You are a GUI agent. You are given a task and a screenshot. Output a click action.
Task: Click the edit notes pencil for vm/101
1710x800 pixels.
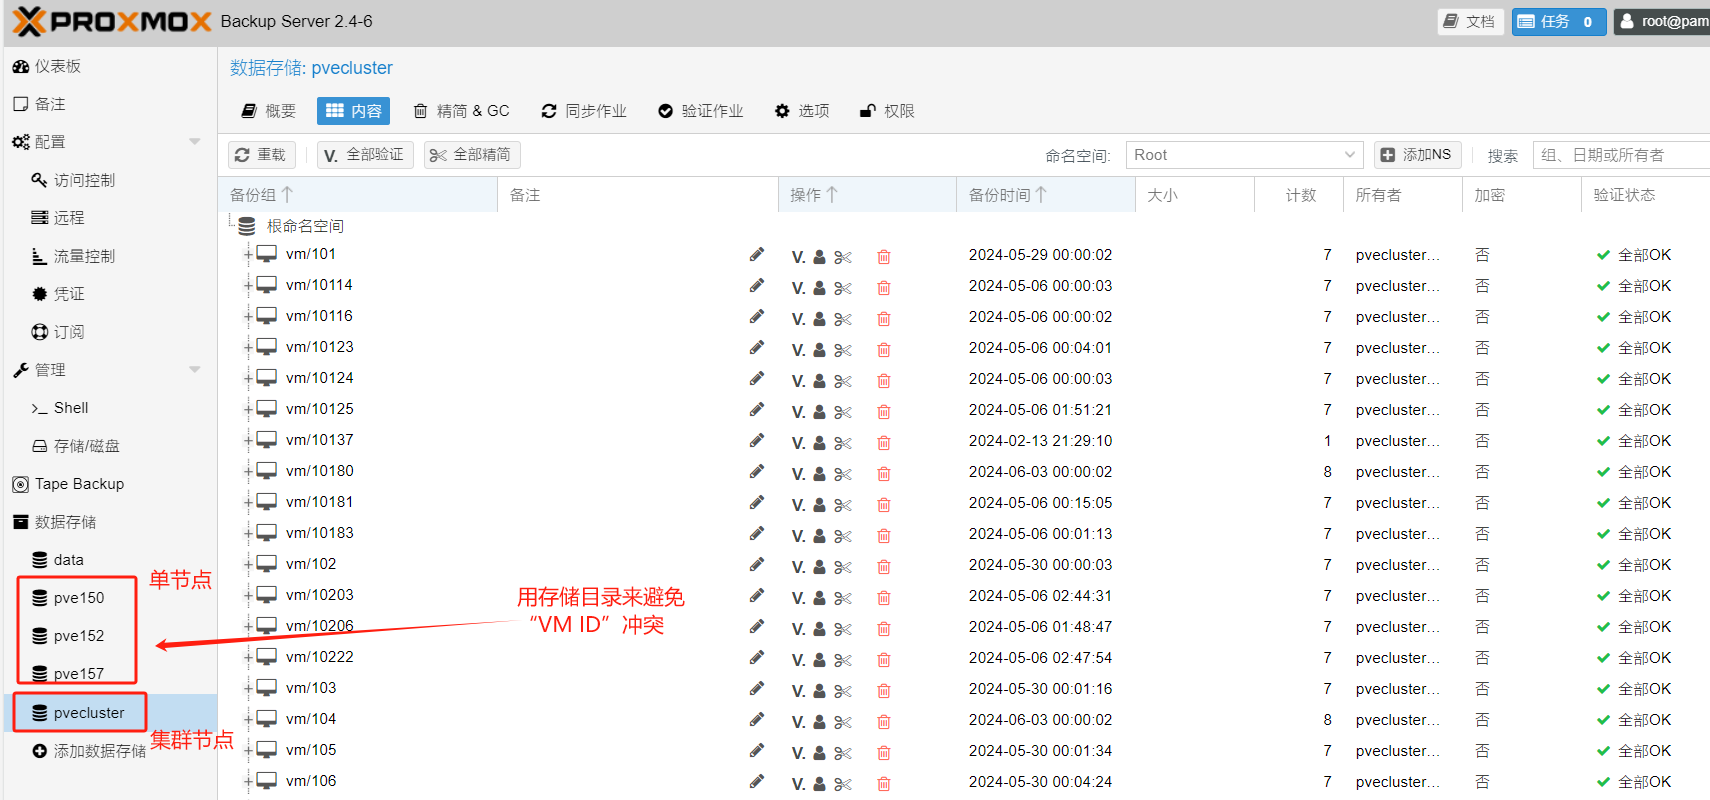[757, 255]
